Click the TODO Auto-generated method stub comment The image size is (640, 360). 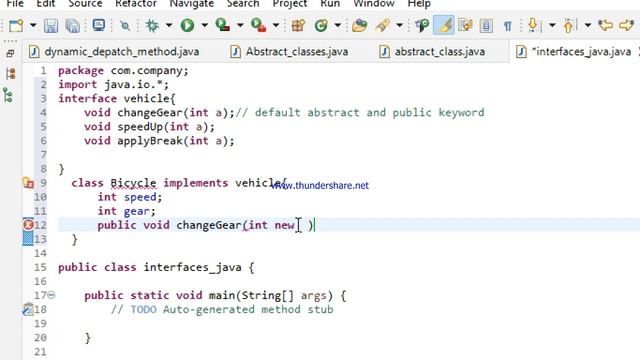coord(222,309)
